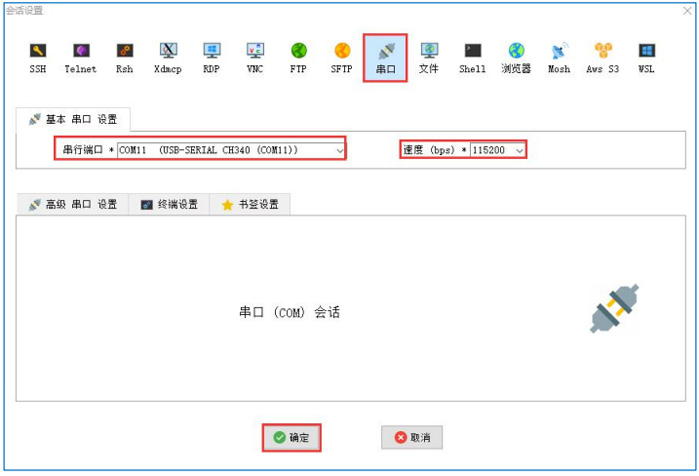Pick the SFTP session icon

[342, 58]
